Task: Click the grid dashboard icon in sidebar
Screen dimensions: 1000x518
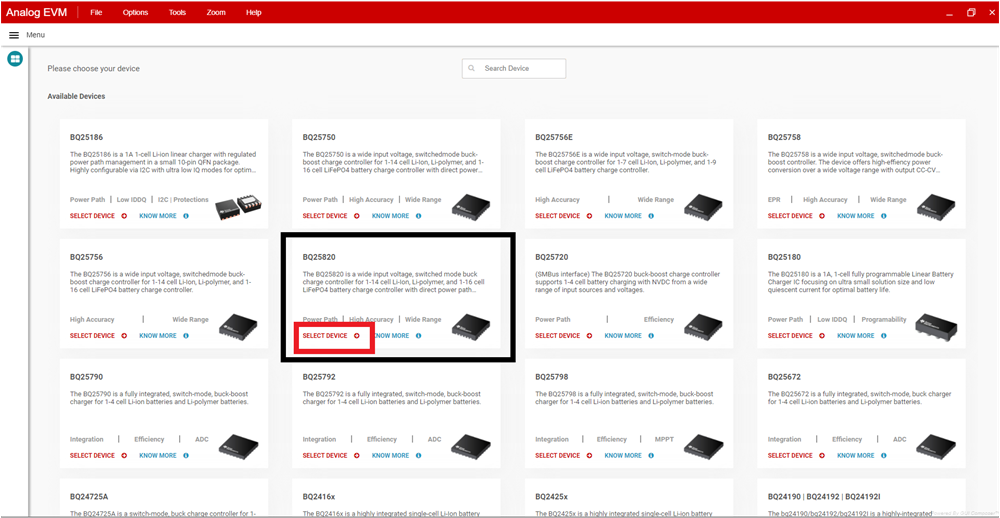Action: click(x=15, y=59)
